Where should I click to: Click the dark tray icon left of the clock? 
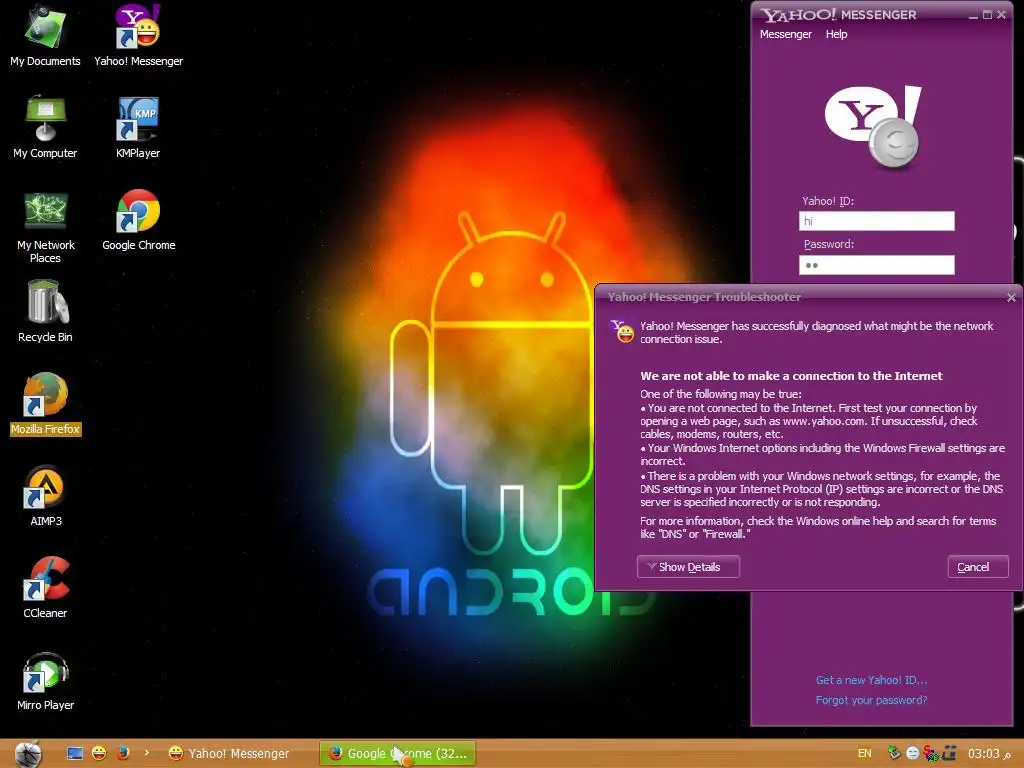click(x=949, y=753)
